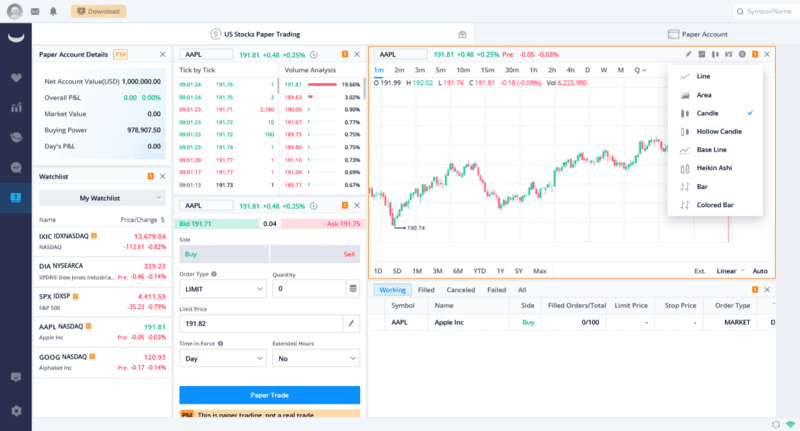Open the highlighted paper trading sidebar icon
This screenshot has width=800, height=431.
16,197
